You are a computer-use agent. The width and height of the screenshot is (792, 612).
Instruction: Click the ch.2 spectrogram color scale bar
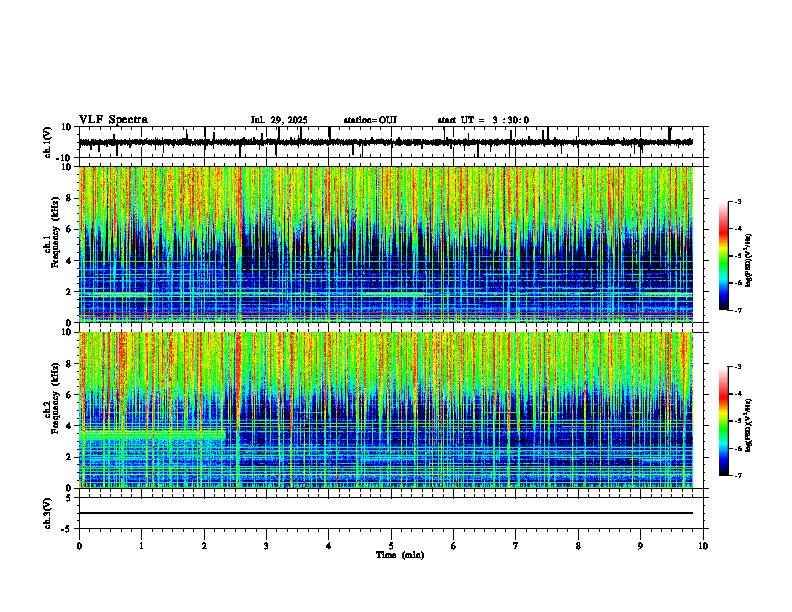[x=724, y=421]
